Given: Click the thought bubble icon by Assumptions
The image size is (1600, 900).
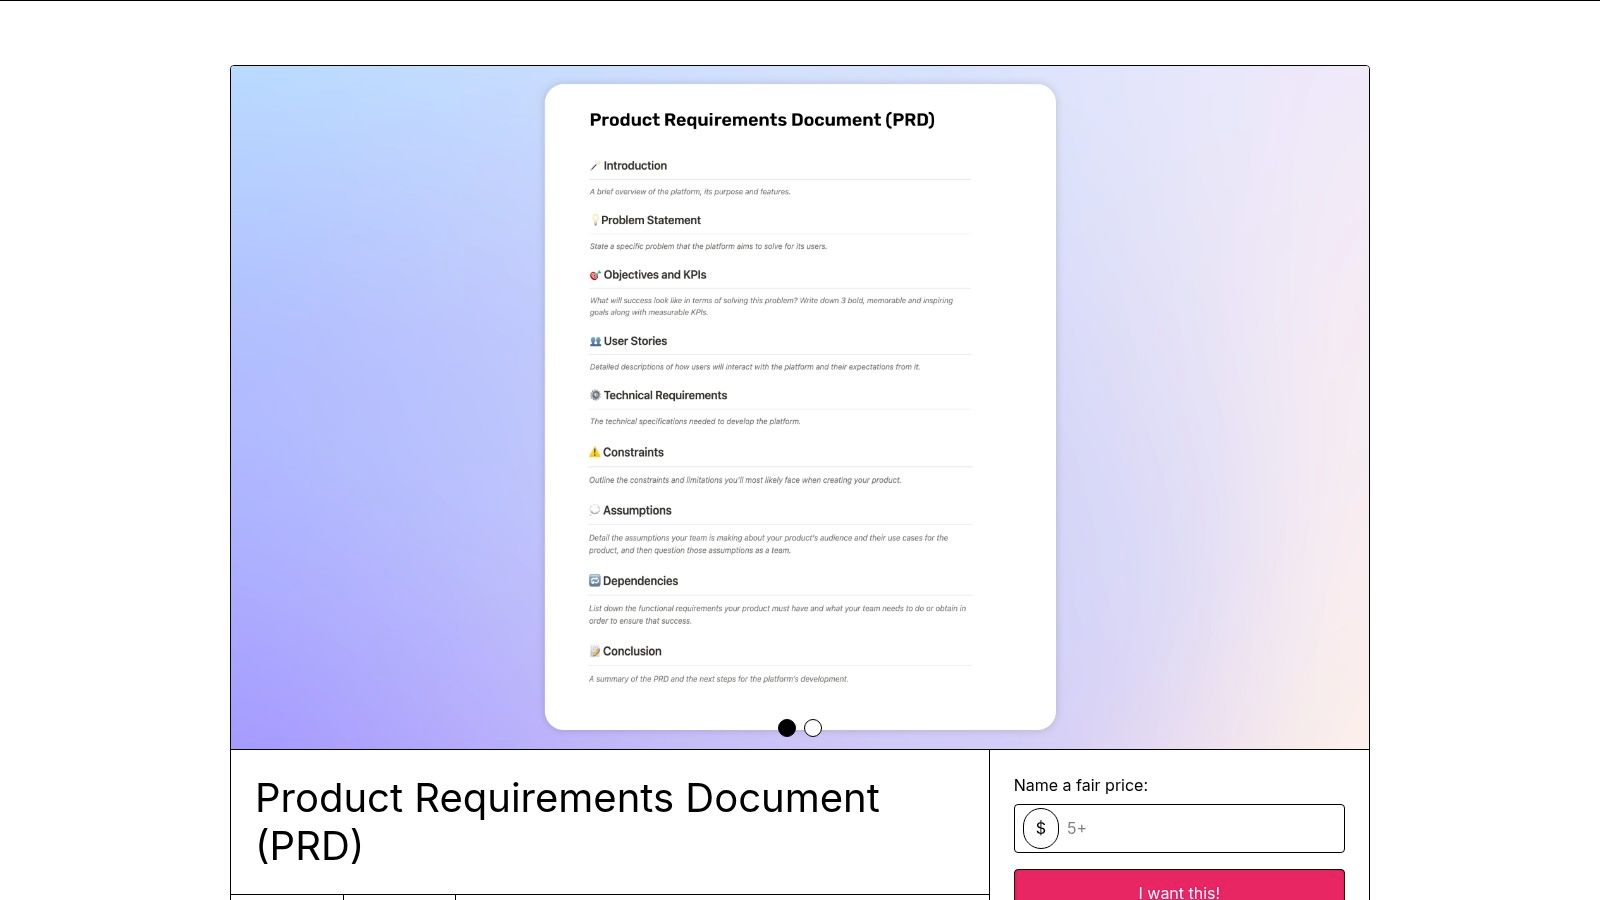Looking at the screenshot, I should [x=594, y=510].
